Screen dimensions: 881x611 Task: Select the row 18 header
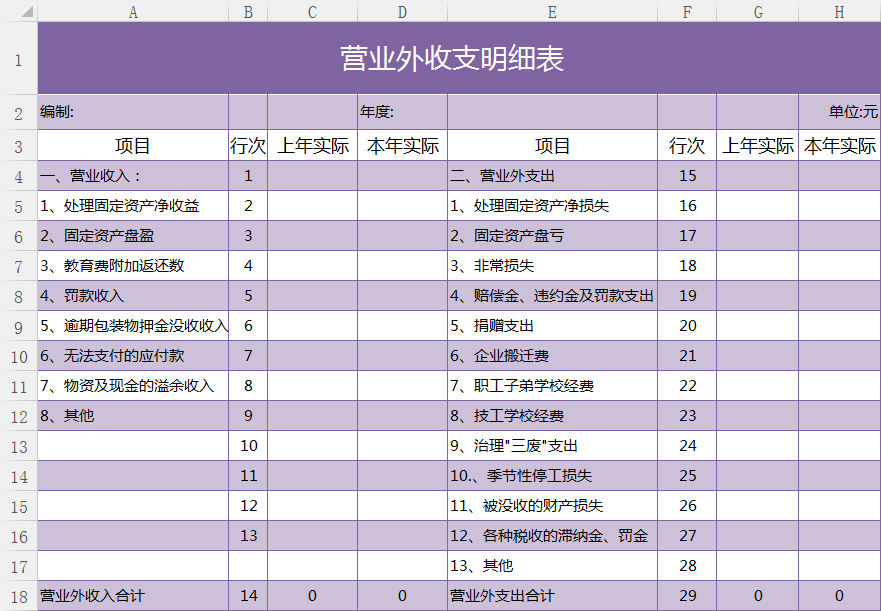click(x=18, y=596)
